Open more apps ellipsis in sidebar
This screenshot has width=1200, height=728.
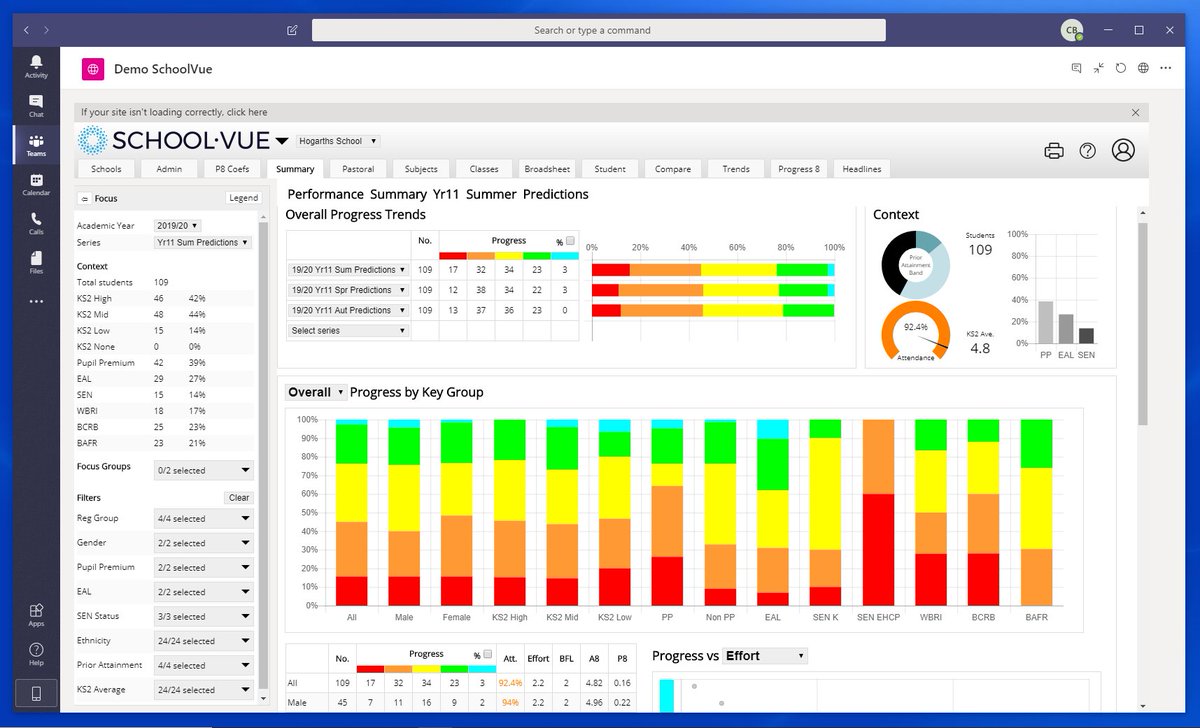pyautogui.click(x=36, y=301)
